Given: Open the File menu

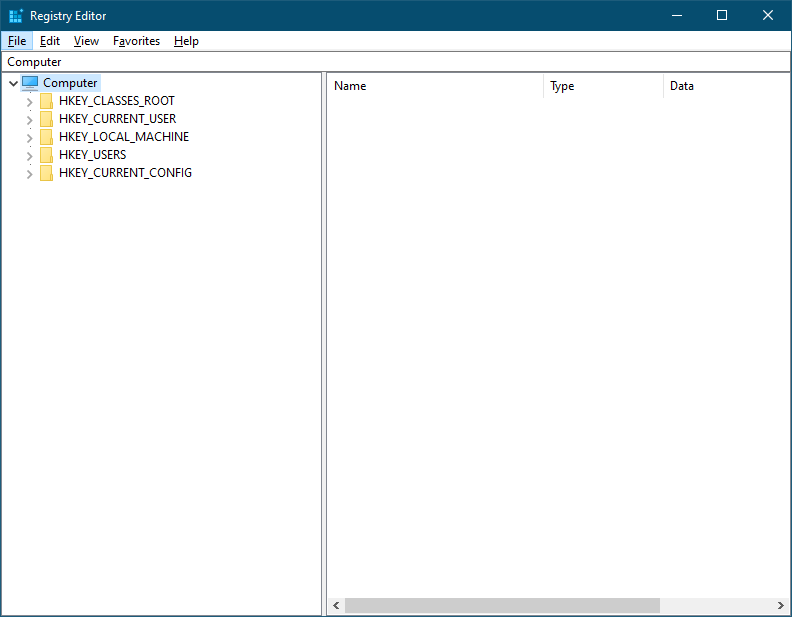Looking at the screenshot, I should 17,41.
